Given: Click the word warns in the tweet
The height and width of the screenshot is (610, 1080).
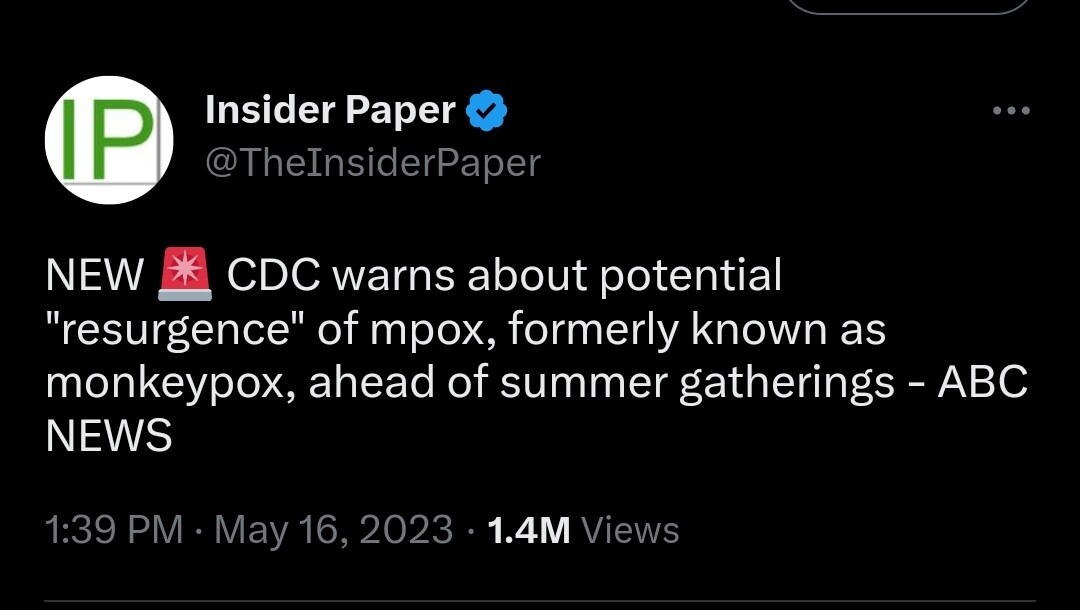Looking at the screenshot, I should coord(389,277).
